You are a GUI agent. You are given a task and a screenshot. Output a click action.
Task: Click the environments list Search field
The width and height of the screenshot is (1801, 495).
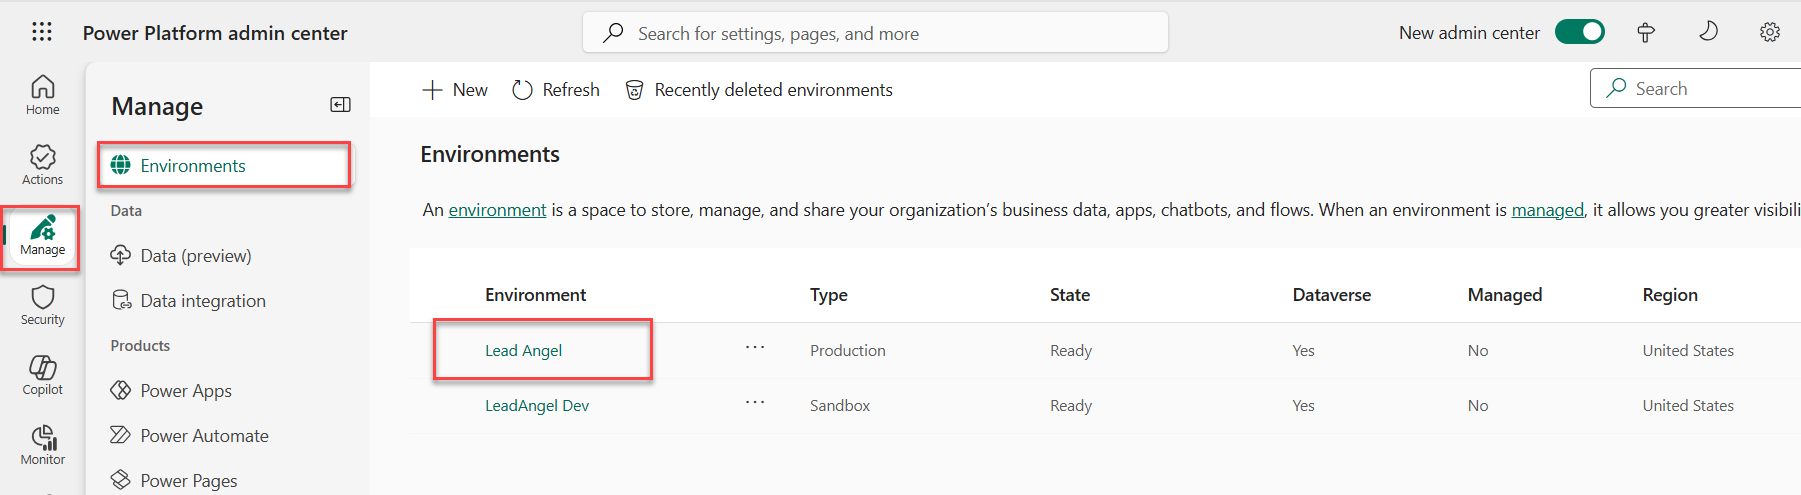click(1696, 88)
